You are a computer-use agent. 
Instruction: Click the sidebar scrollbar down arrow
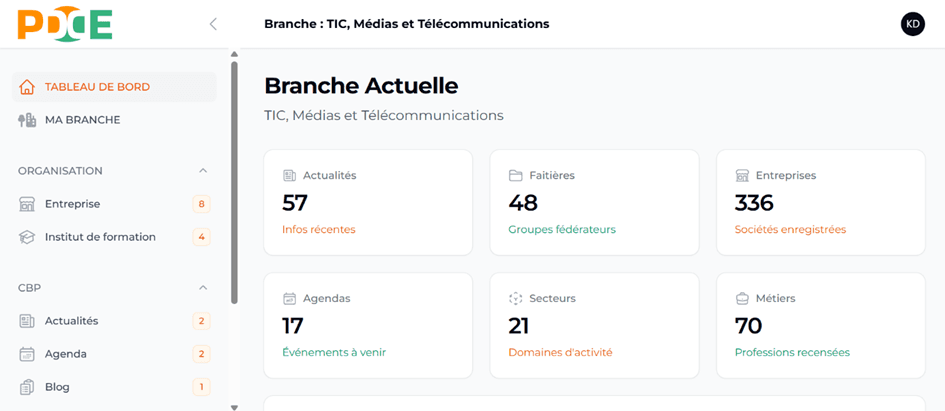coord(234,407)
